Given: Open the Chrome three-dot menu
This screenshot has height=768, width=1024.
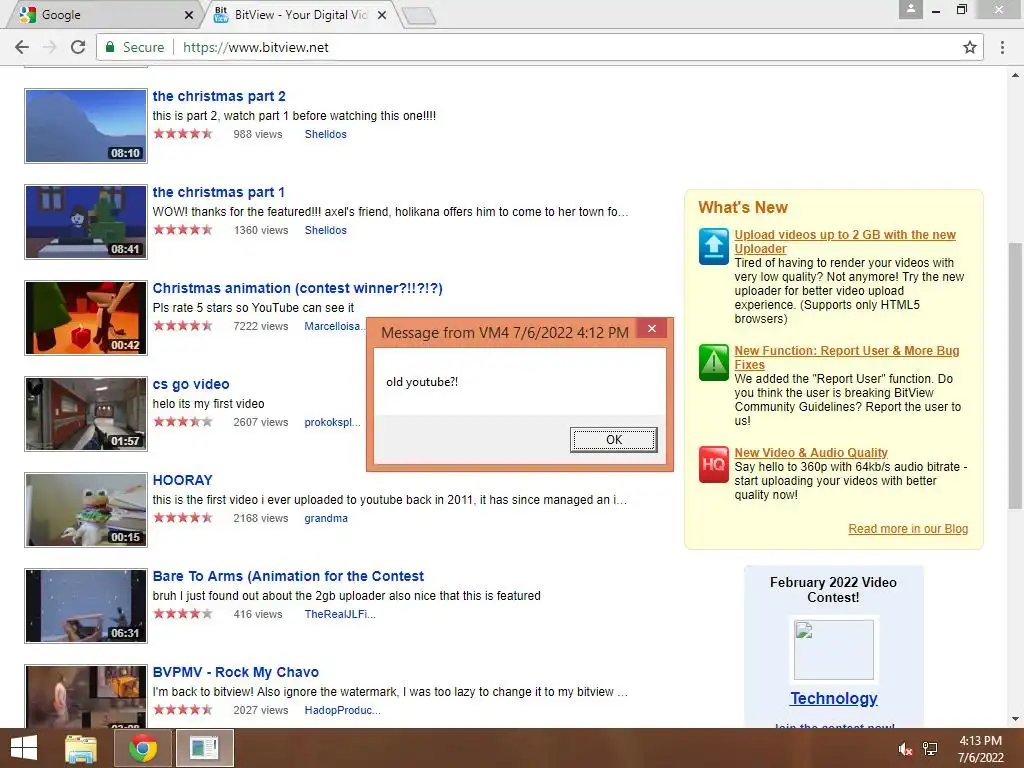Looking at the screenshot, I should (1002, 47).
